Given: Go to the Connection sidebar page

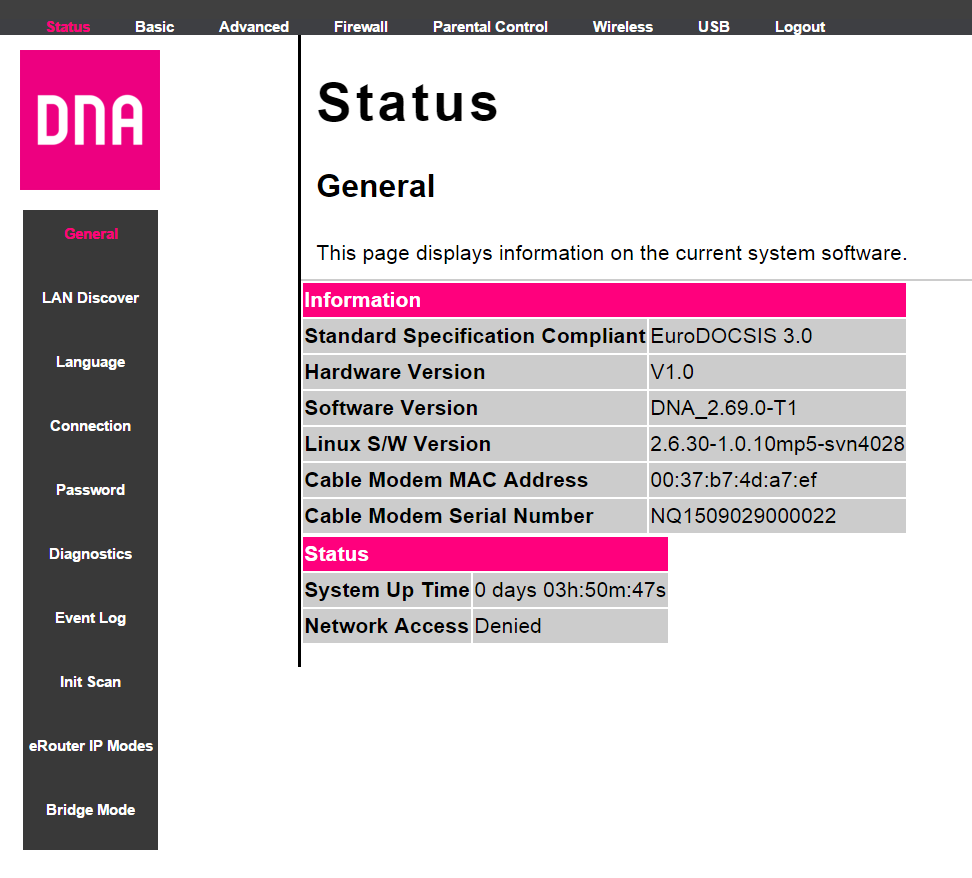Looking at the screenshot, I should coord(91,426).
